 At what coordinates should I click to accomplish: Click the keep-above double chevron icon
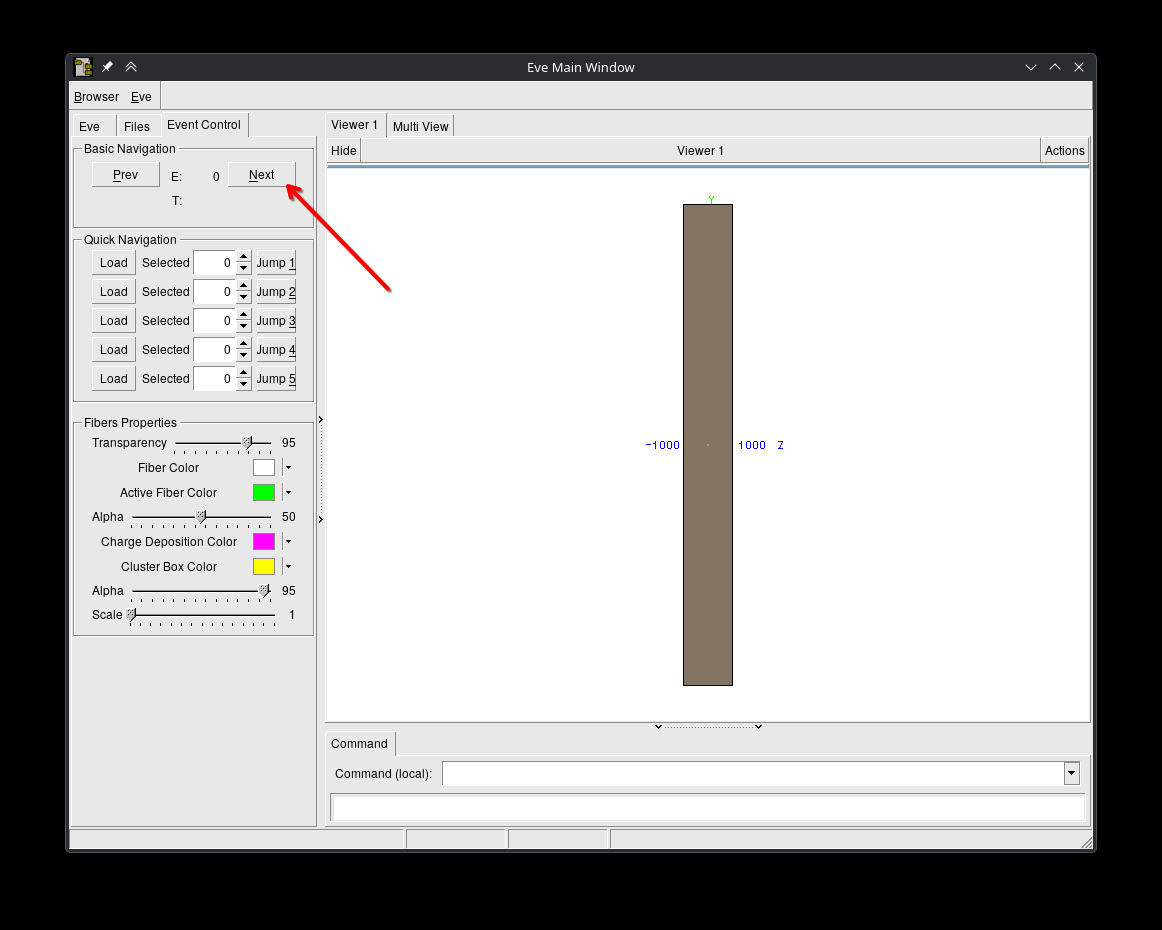coord(131,67)
